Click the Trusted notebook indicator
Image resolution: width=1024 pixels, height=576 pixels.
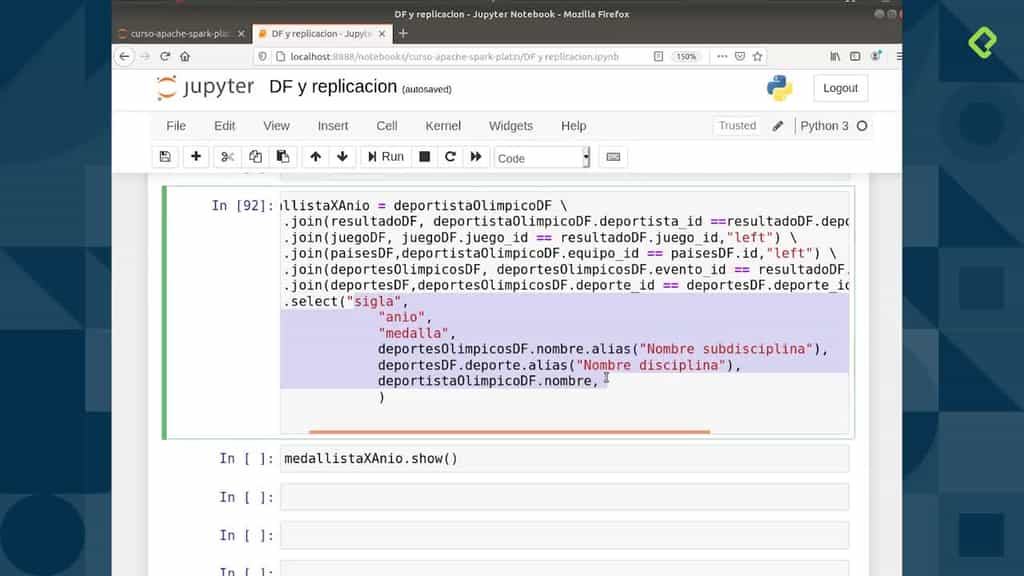point(737,125)
